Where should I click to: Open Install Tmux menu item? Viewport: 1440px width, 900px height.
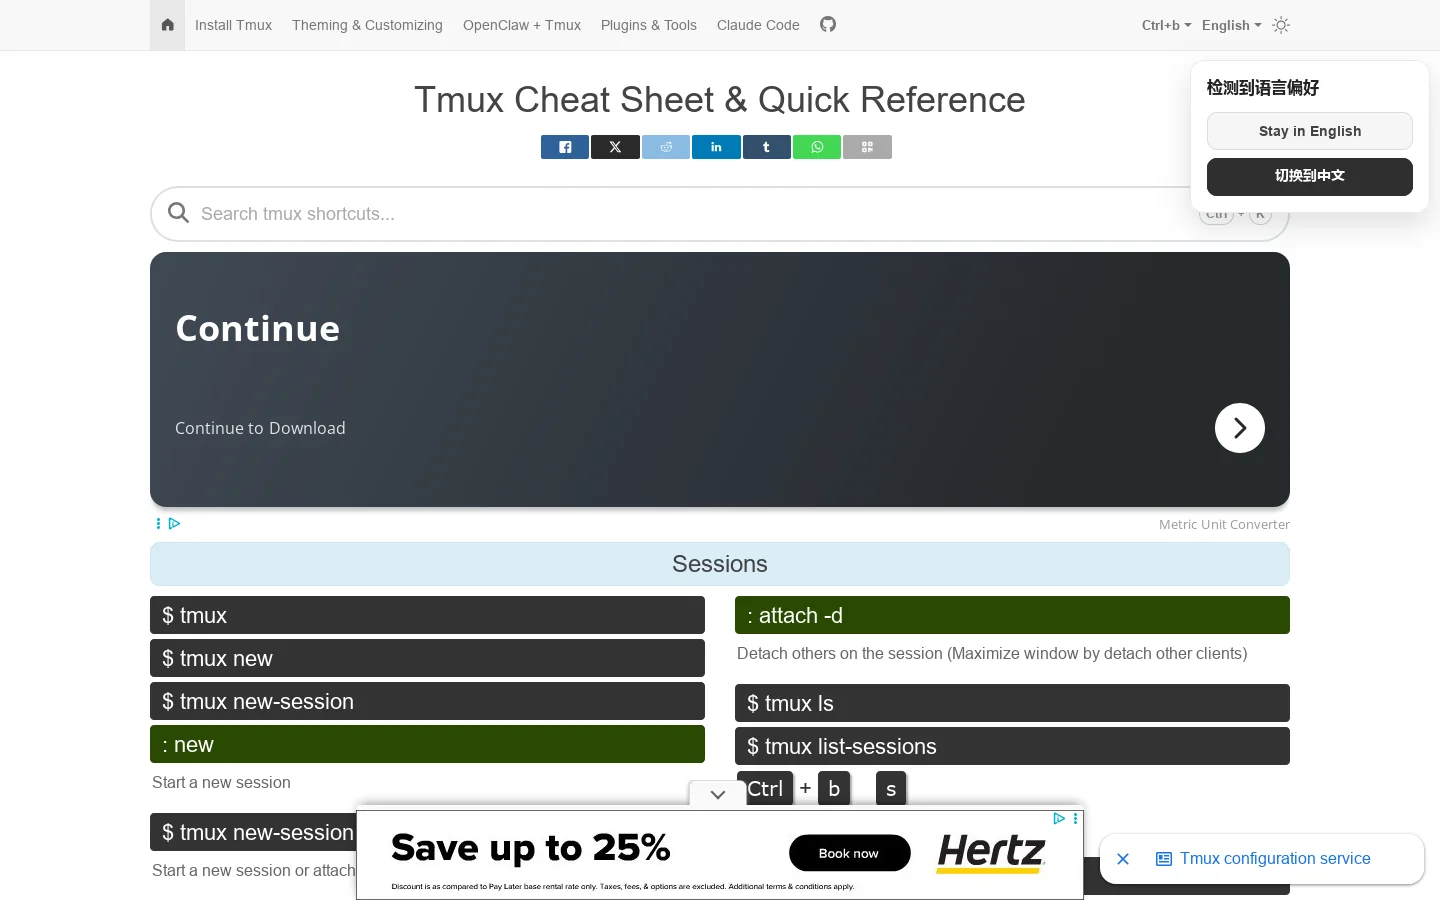pos(233,25)
